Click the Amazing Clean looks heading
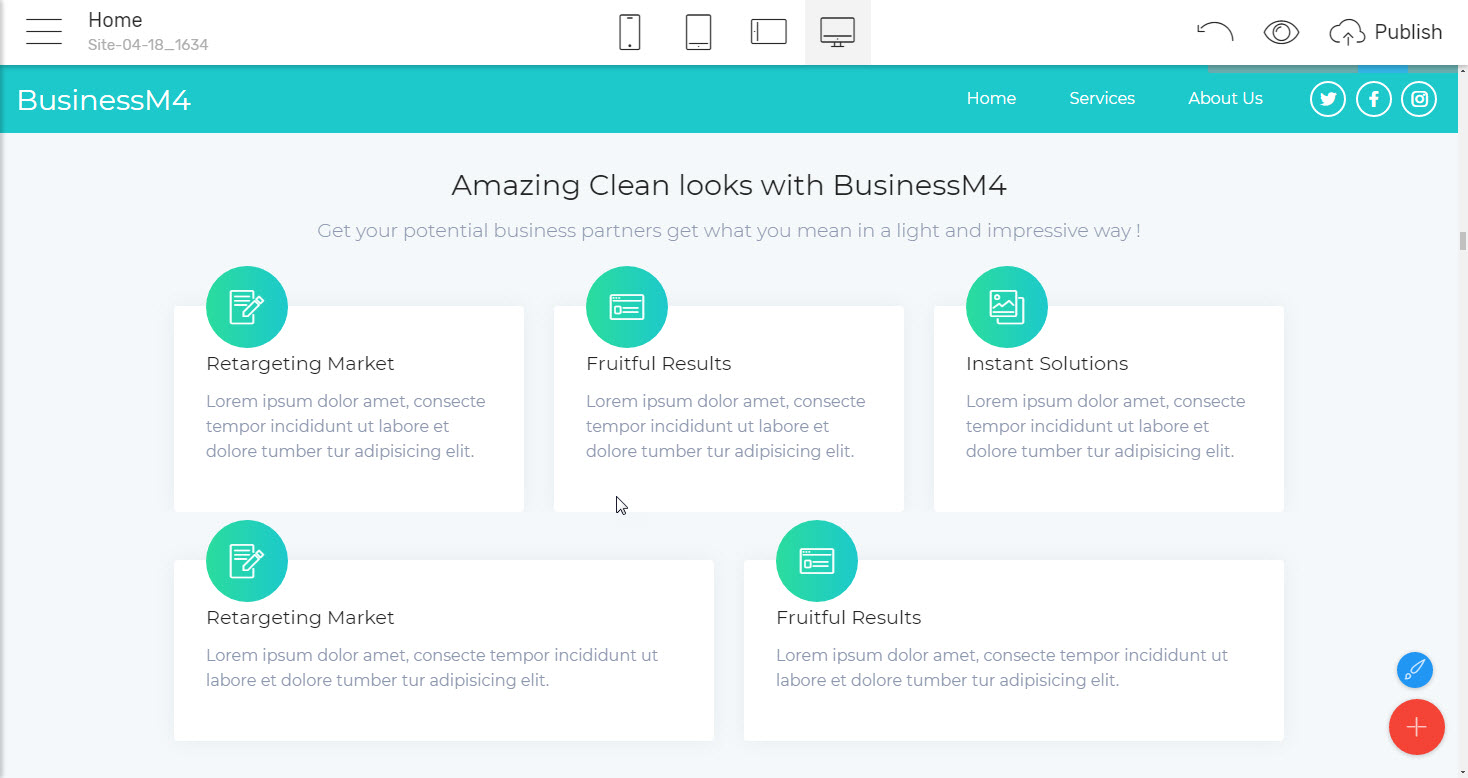 [x=729, y=185]
